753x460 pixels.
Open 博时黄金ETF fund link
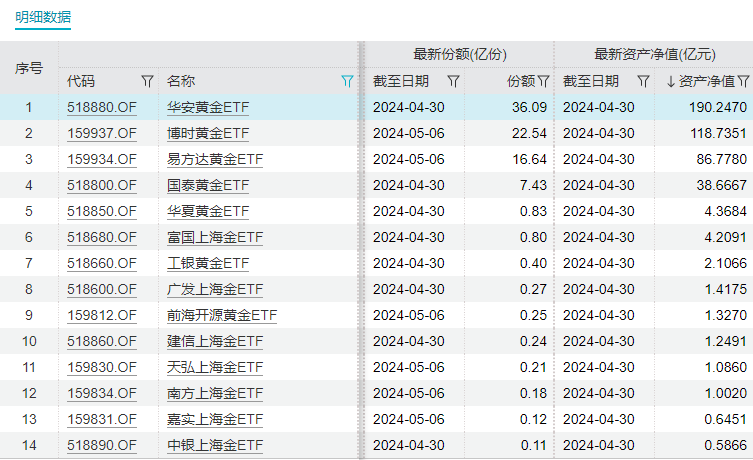click(208, 133)
